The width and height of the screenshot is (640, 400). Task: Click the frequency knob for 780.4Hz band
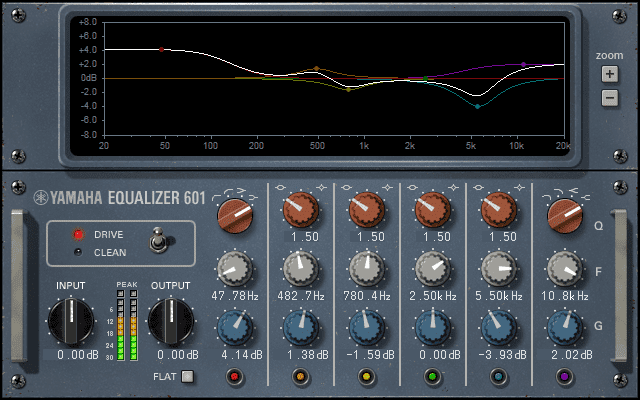[x=367, y=269]
